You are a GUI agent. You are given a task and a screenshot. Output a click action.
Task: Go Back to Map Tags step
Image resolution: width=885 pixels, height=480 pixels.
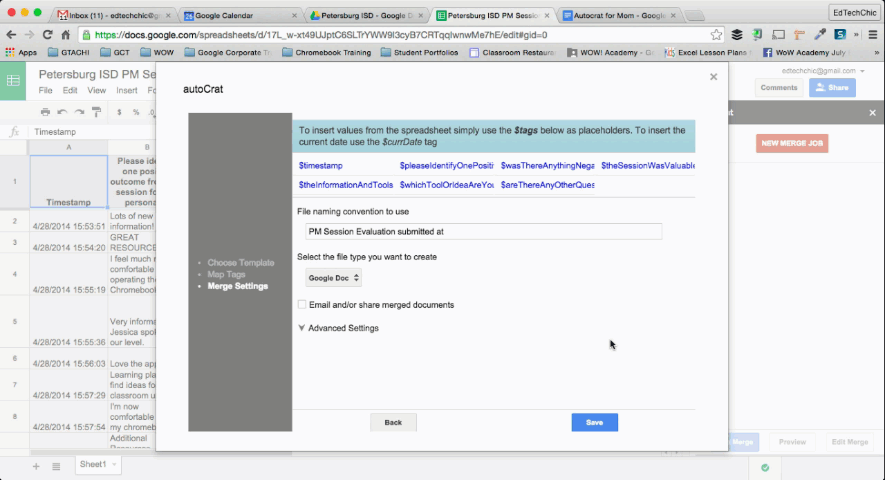[x=393, y=422]
